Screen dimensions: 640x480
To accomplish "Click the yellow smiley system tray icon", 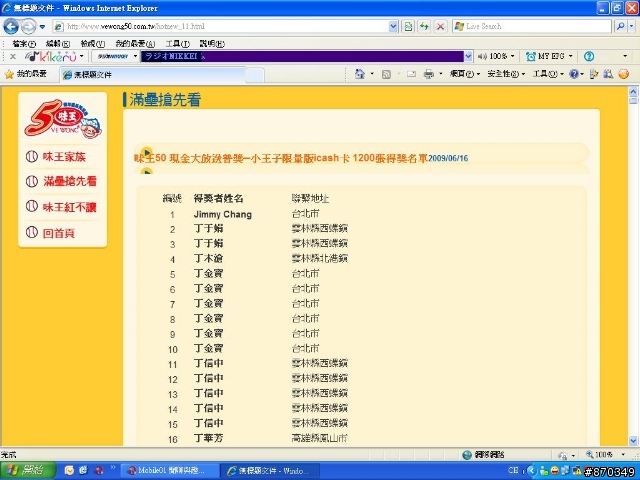I will tap(555, 471).
